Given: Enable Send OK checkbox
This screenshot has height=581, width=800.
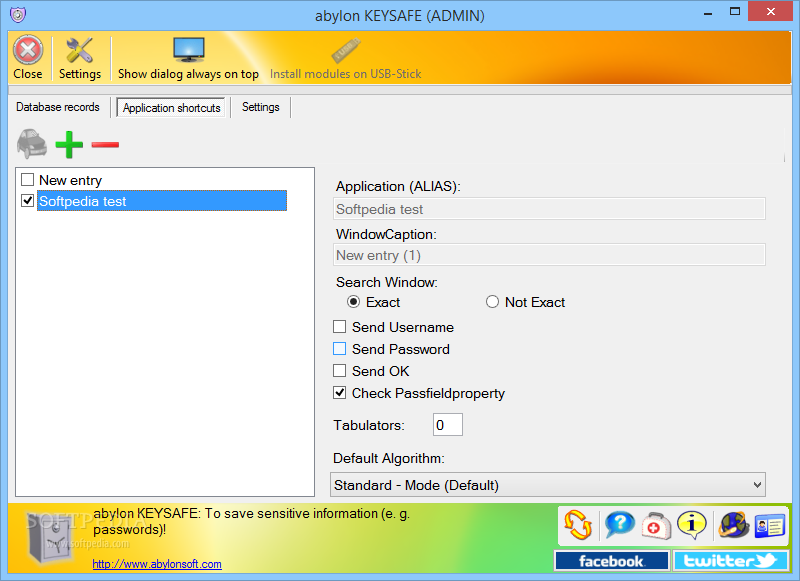Looking at the screenshot, I should tap(339, 370).
